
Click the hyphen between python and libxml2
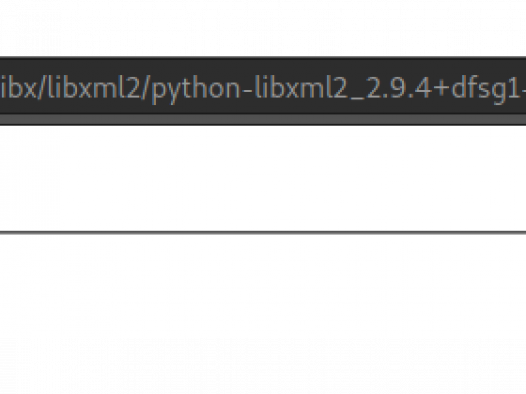[x=247, y=90]
